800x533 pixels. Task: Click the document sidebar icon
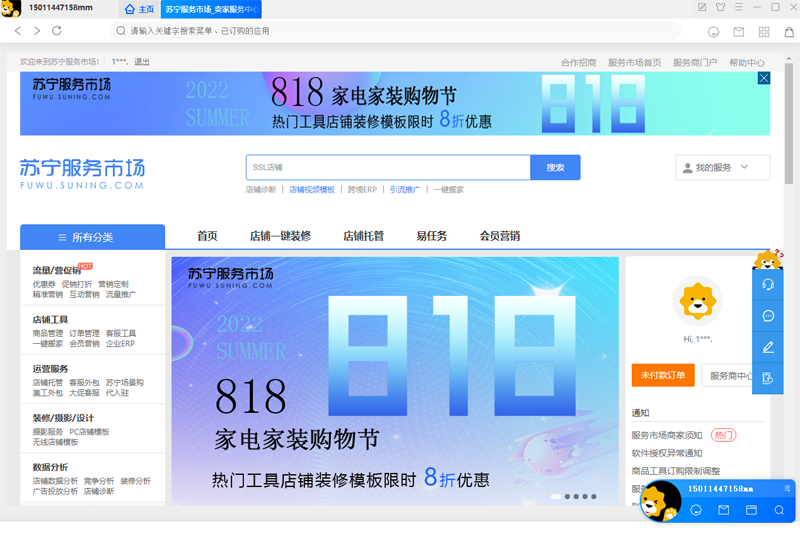pyautogui.click(x=768, y=378)
